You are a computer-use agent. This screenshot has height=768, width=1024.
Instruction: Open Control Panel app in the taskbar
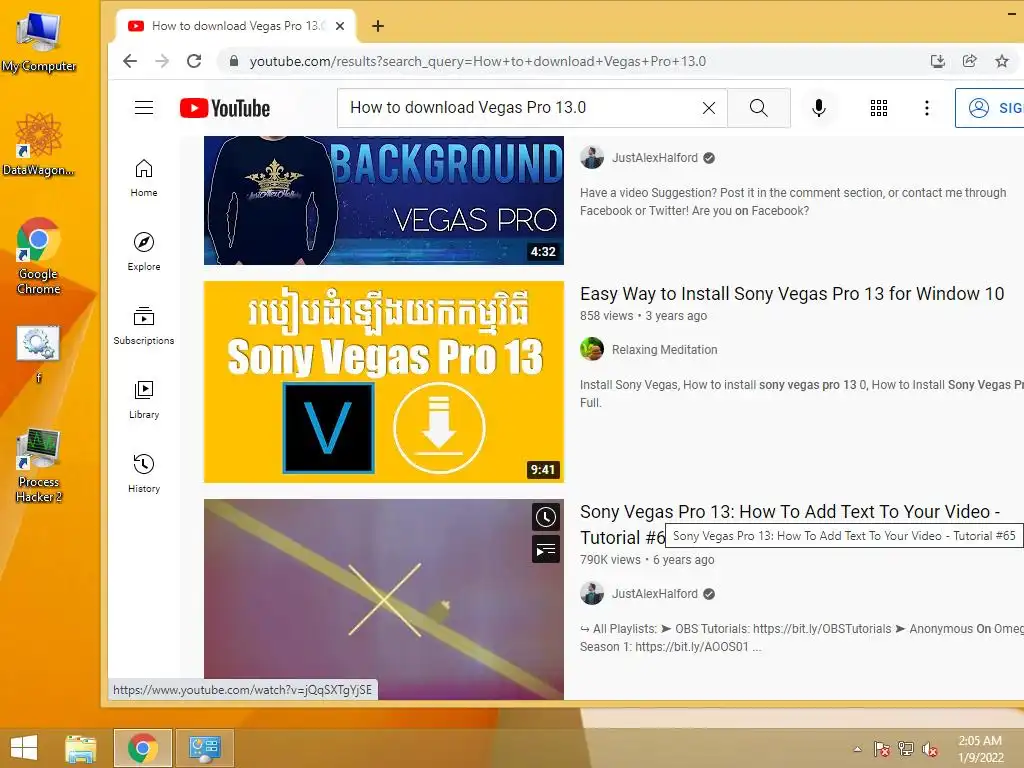(204, 748)
